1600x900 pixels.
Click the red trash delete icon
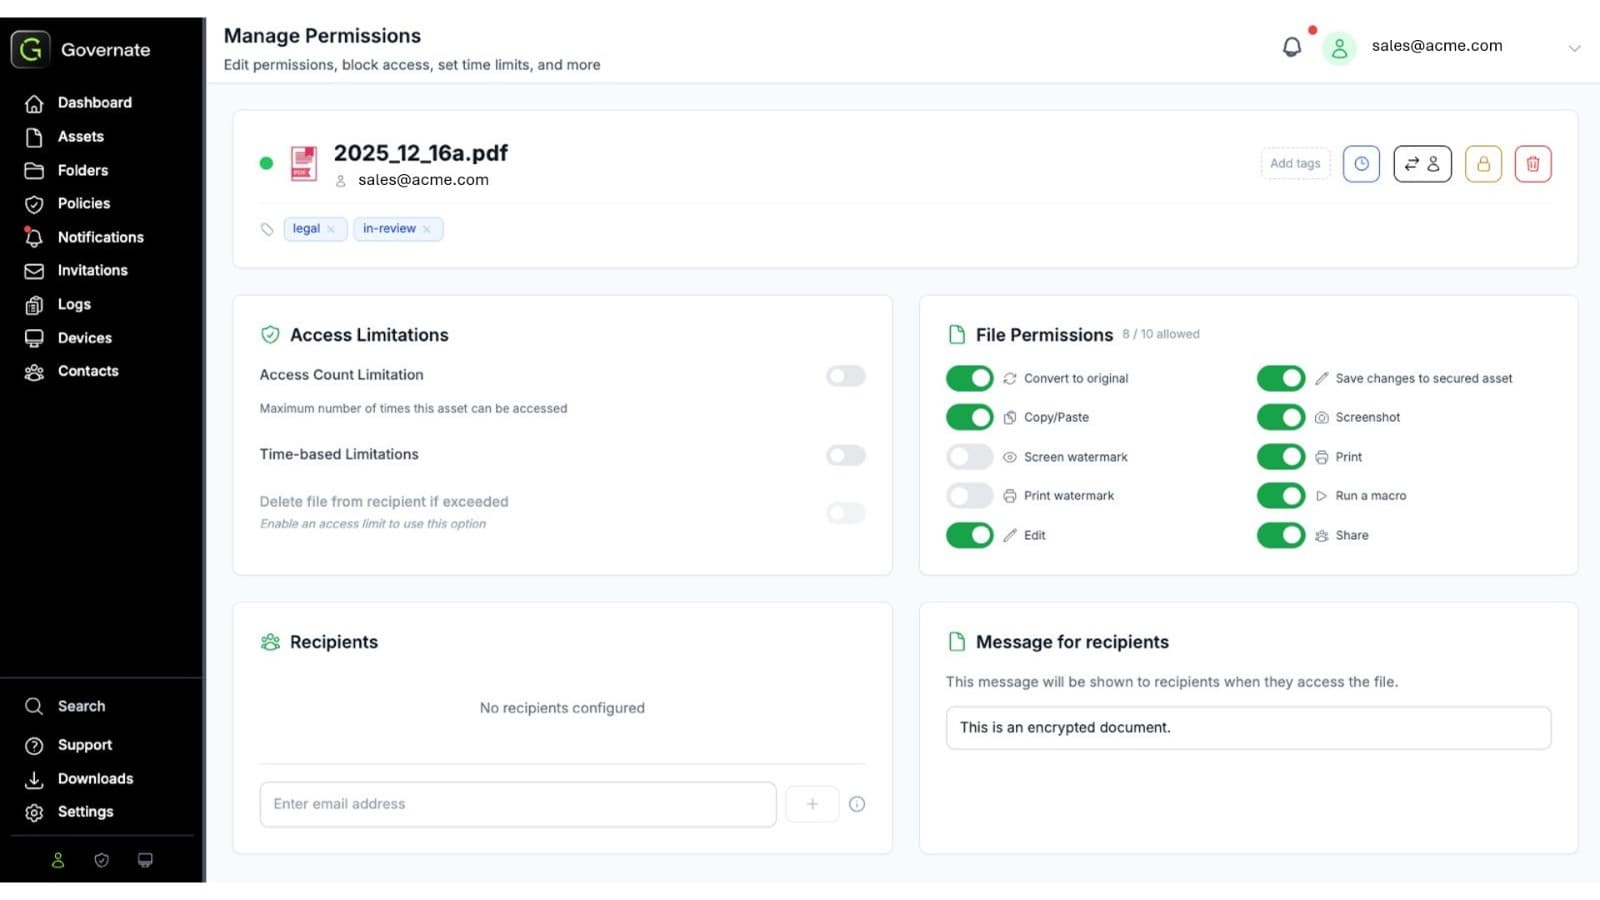click(1532, 164)
